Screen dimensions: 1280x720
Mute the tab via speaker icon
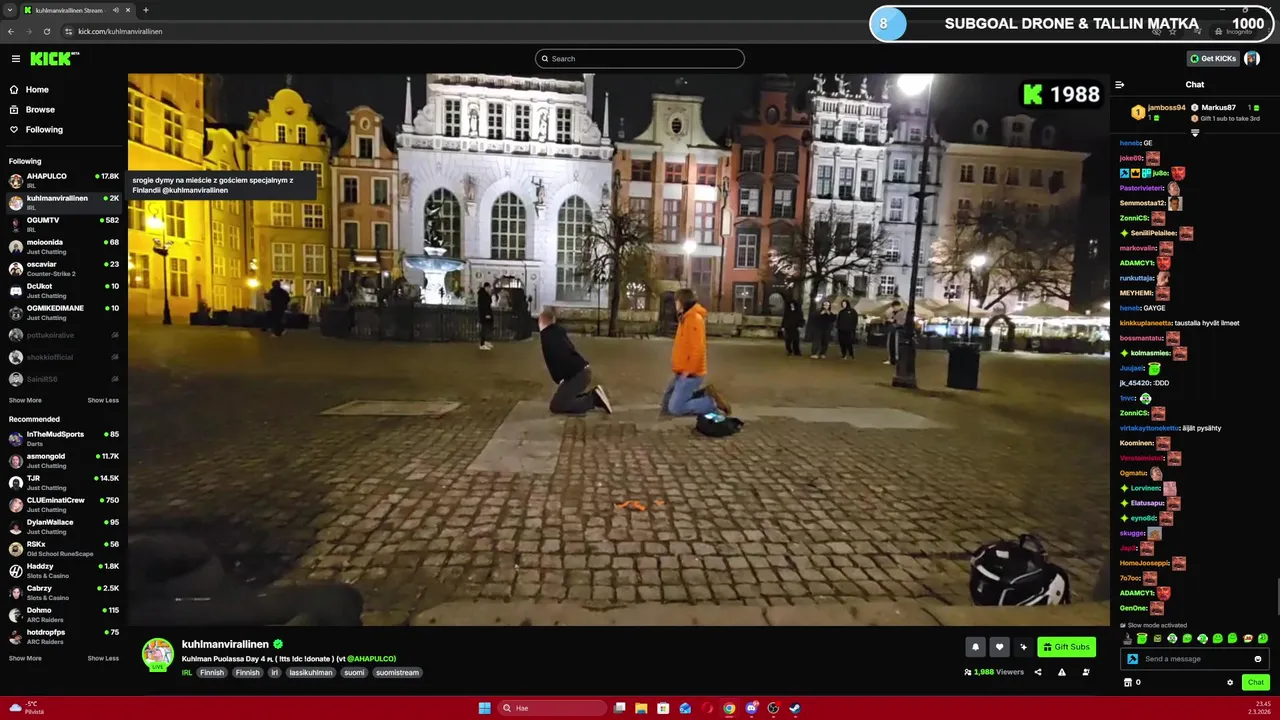116,10
